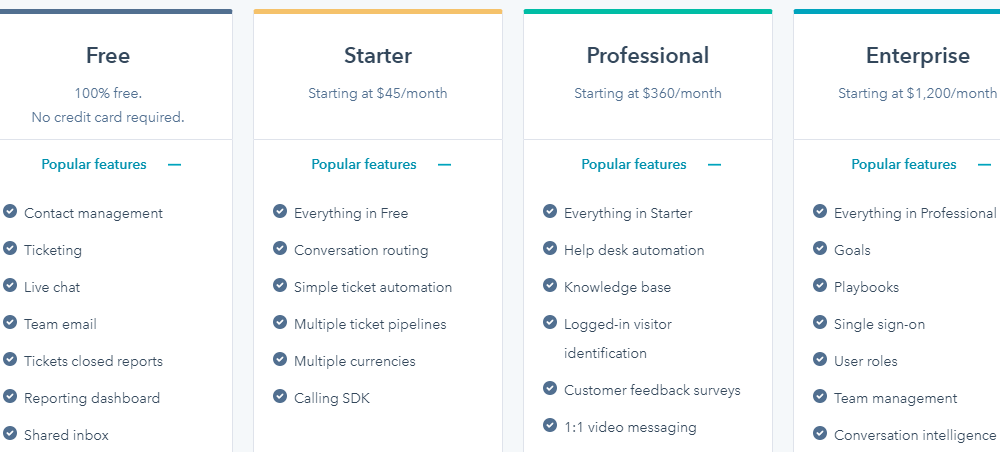This screenshot has height=452, width=1000.
Task: Click the checkmark icon beside 1:1 video messaging
Action: click(550, 426)
